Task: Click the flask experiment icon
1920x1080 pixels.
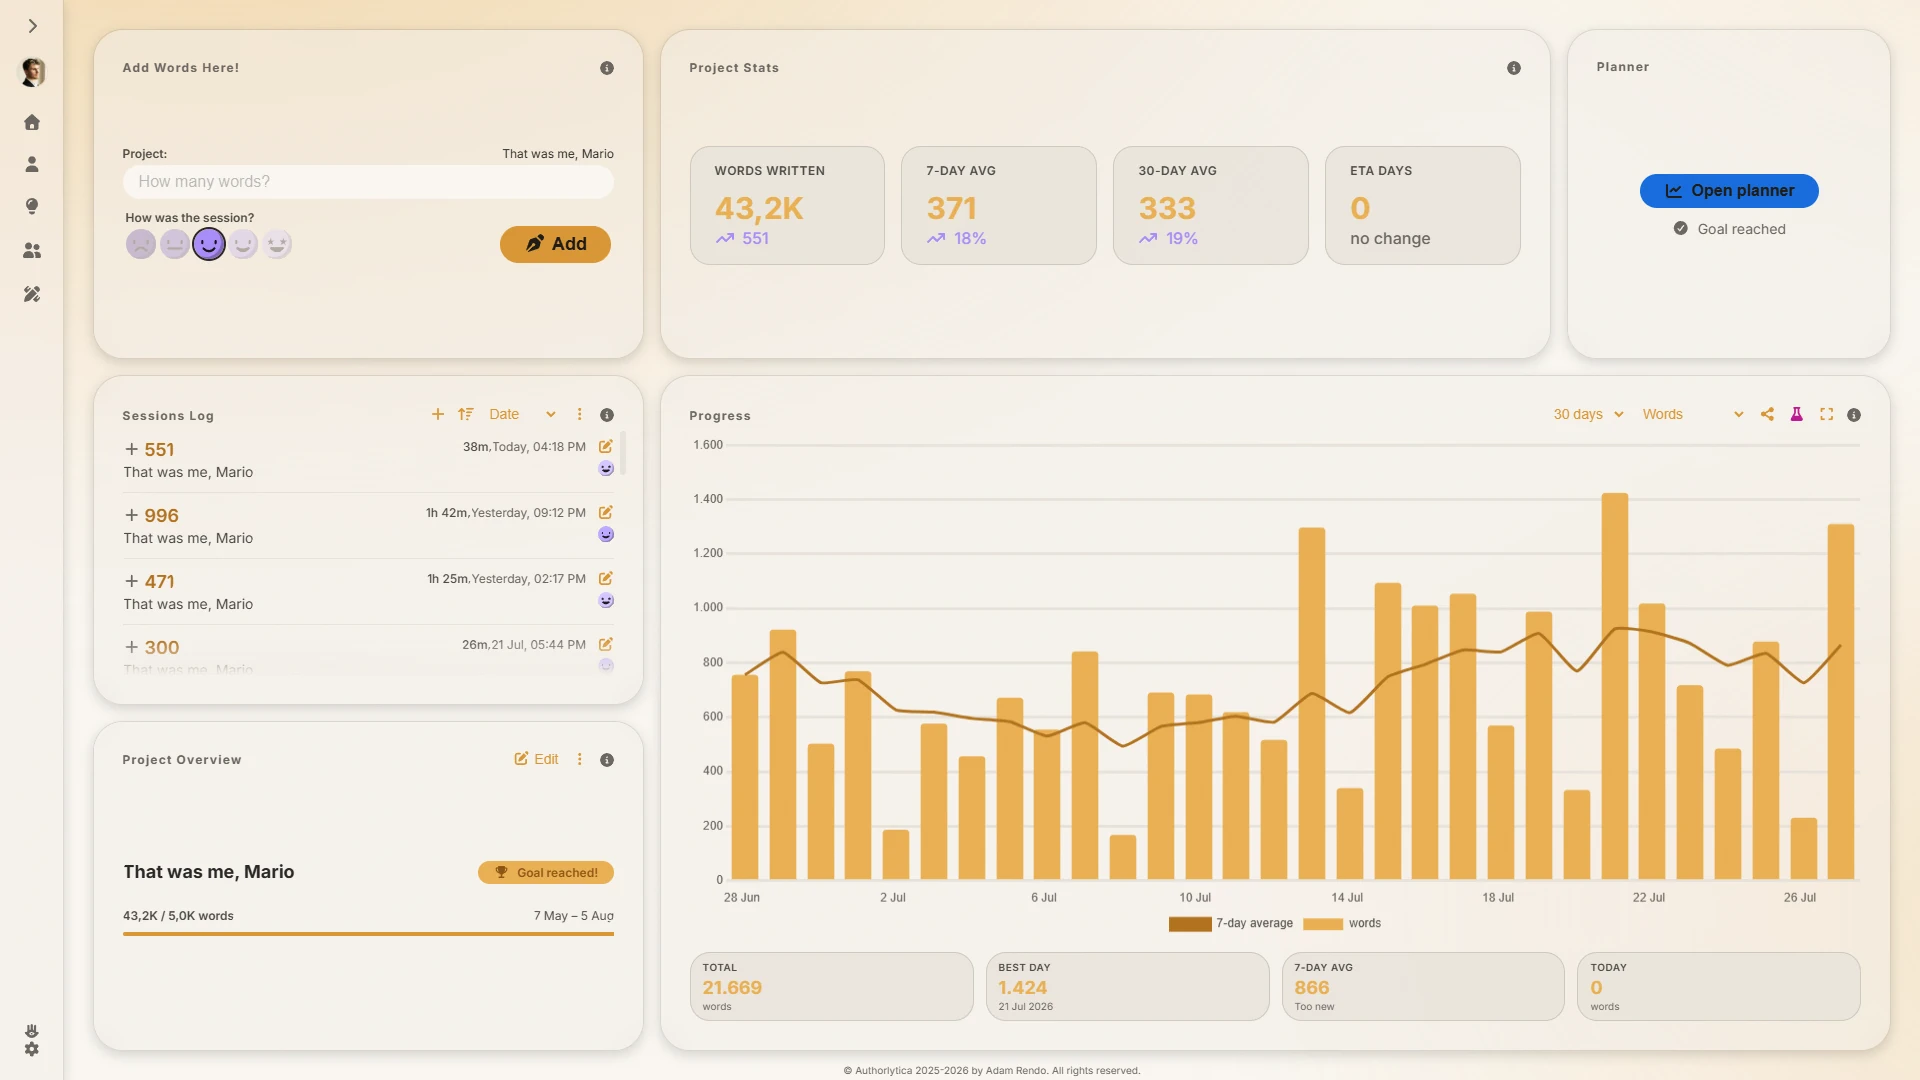Action: coord(1797,414)
